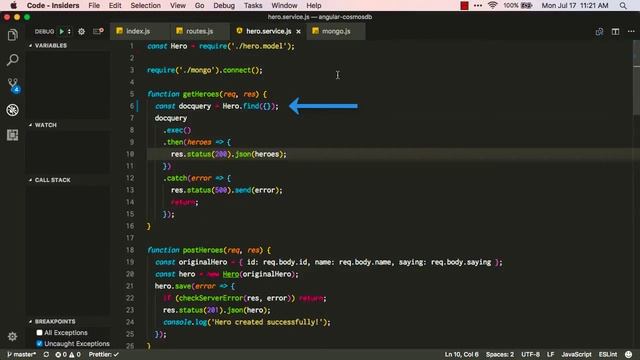This screenshot has height=360, width=640.
Task: Open the Selection menu
Action: coord(145,5)
